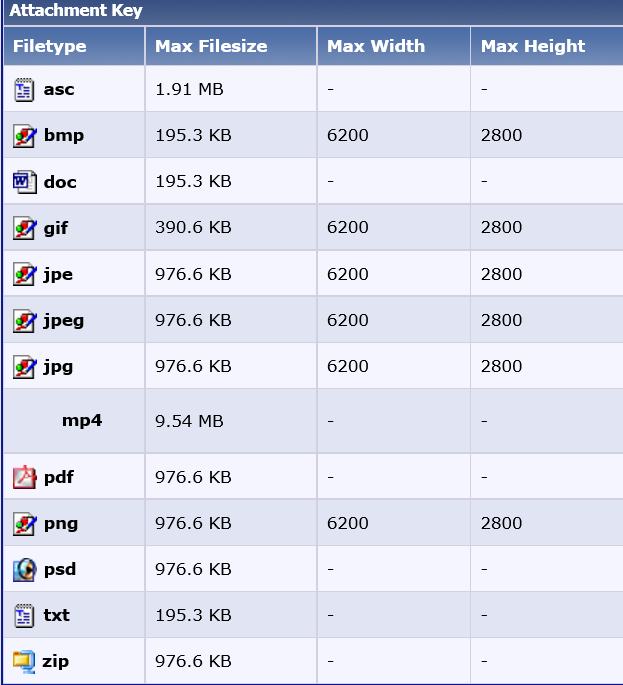Select the Max Filesize column header
Screen dimensions: 623x685
tap(231, 46)
